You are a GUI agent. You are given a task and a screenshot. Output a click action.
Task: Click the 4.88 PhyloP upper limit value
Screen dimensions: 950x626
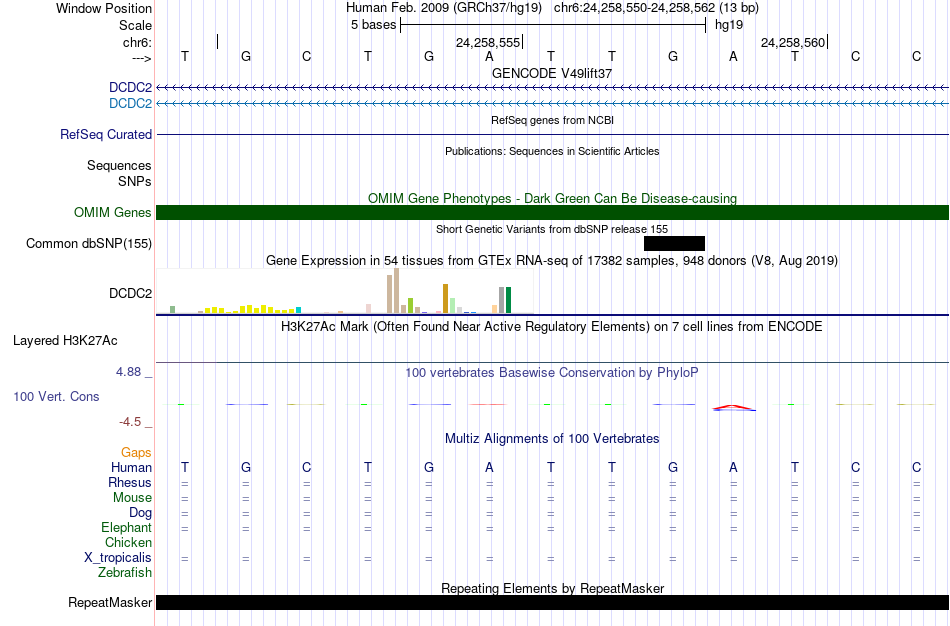point(128,371)
